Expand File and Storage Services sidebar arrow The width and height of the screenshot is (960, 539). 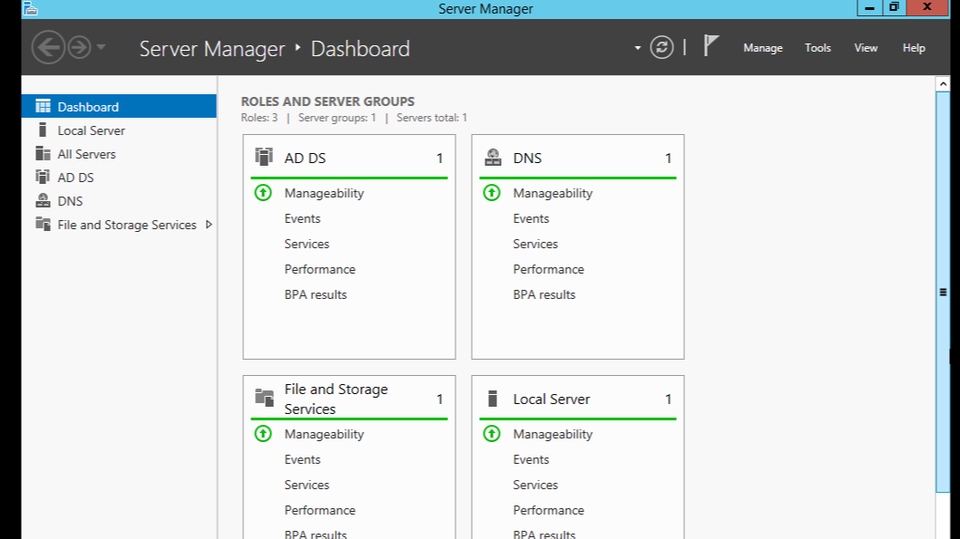coord(208,225)
